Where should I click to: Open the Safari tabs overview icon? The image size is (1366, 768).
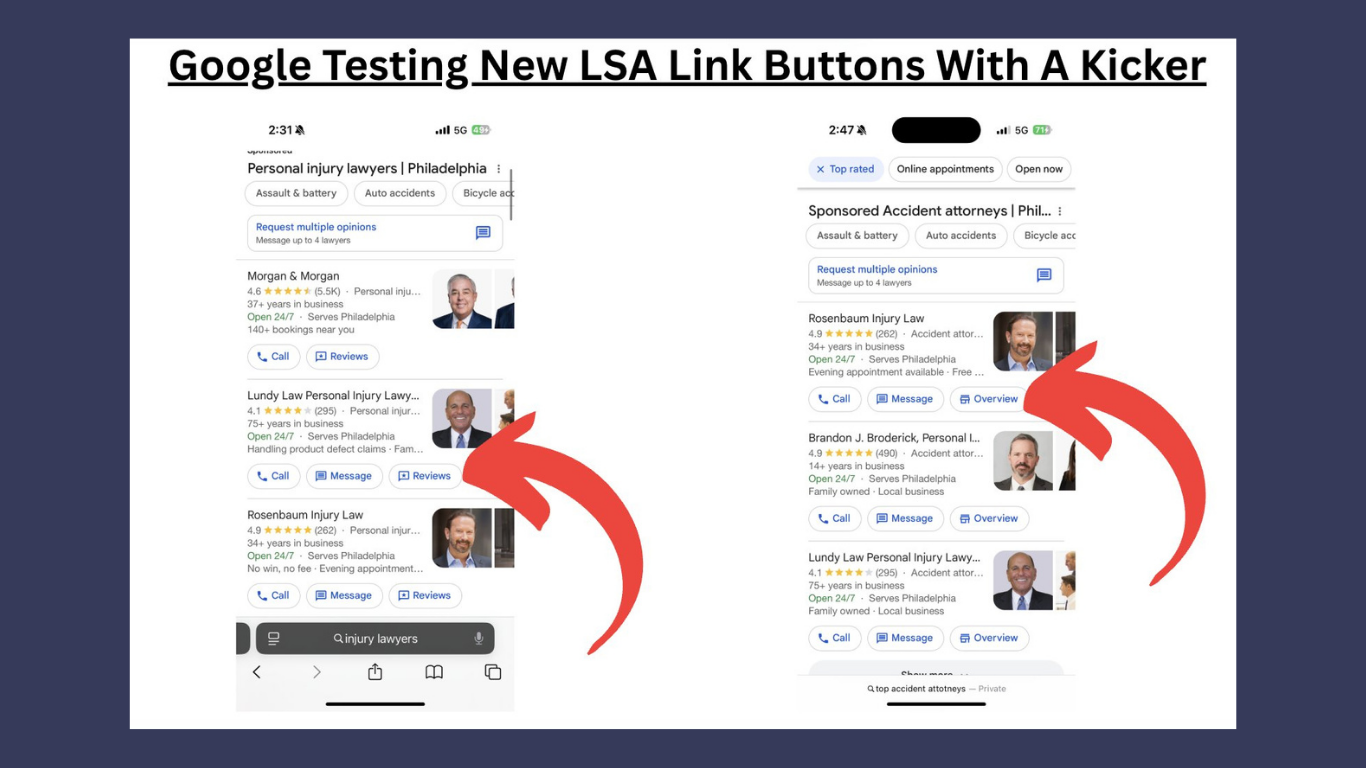(493, 672)
